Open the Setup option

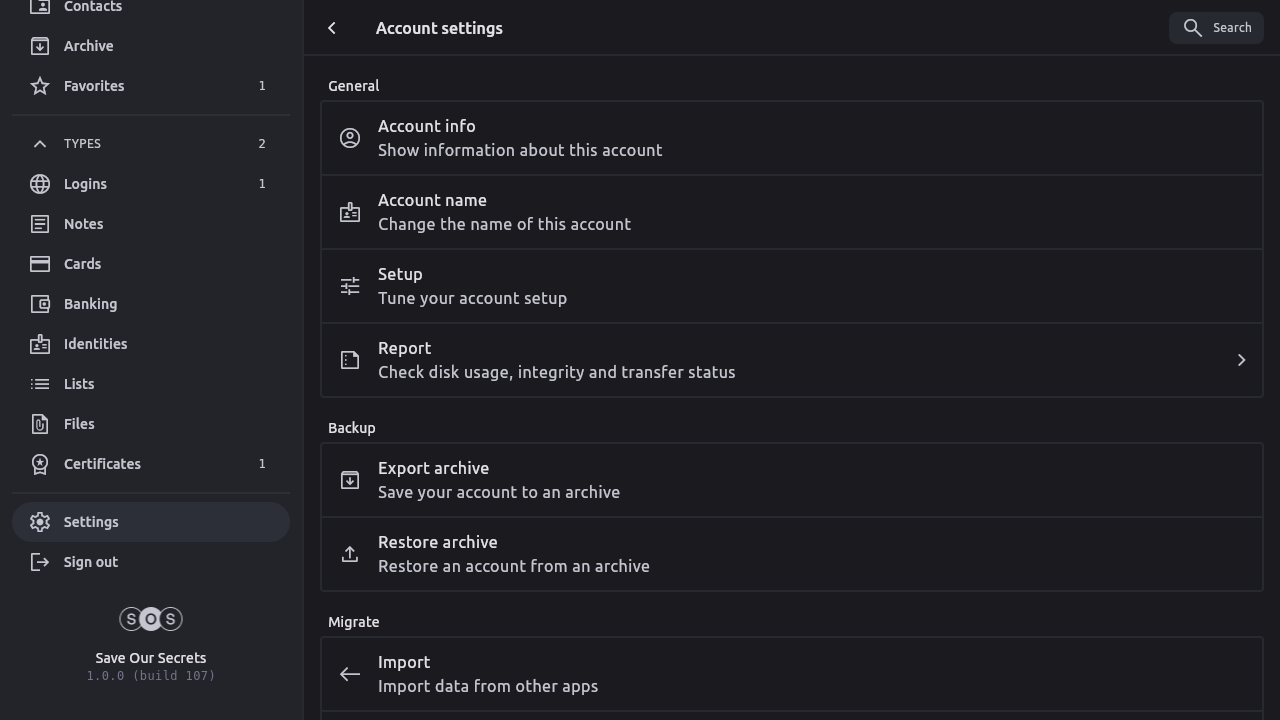pyautogui.click(x=791, y=286)
